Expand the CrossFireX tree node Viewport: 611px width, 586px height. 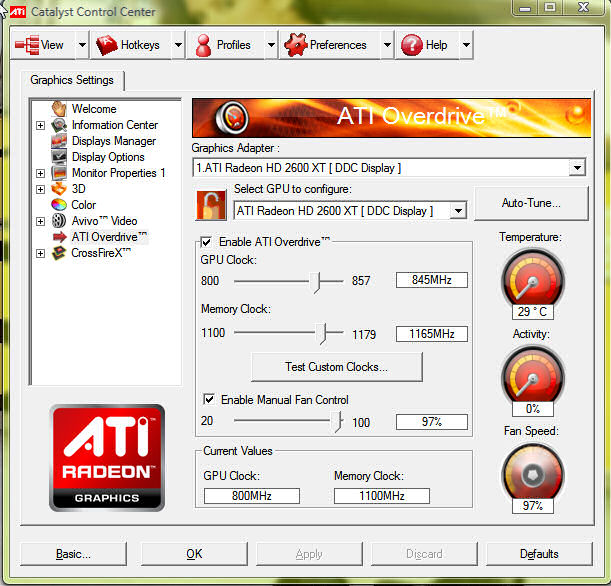coord(40,254)
